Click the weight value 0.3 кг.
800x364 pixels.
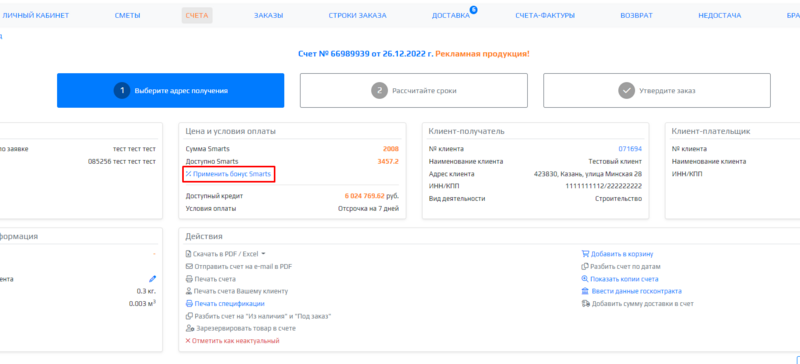(146, 292)
